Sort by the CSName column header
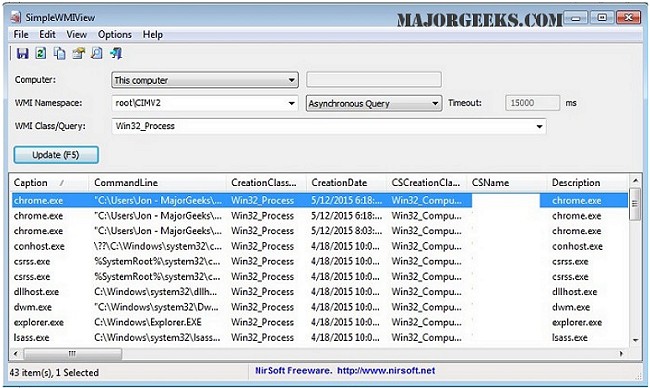 tap(507, 183)
